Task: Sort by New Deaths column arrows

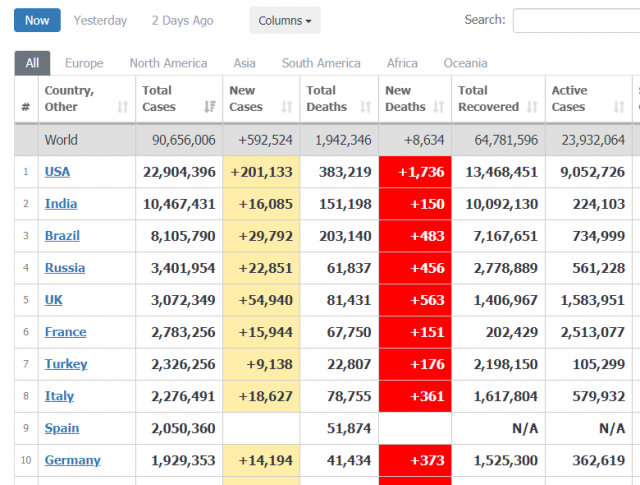Action: (439, 107)
